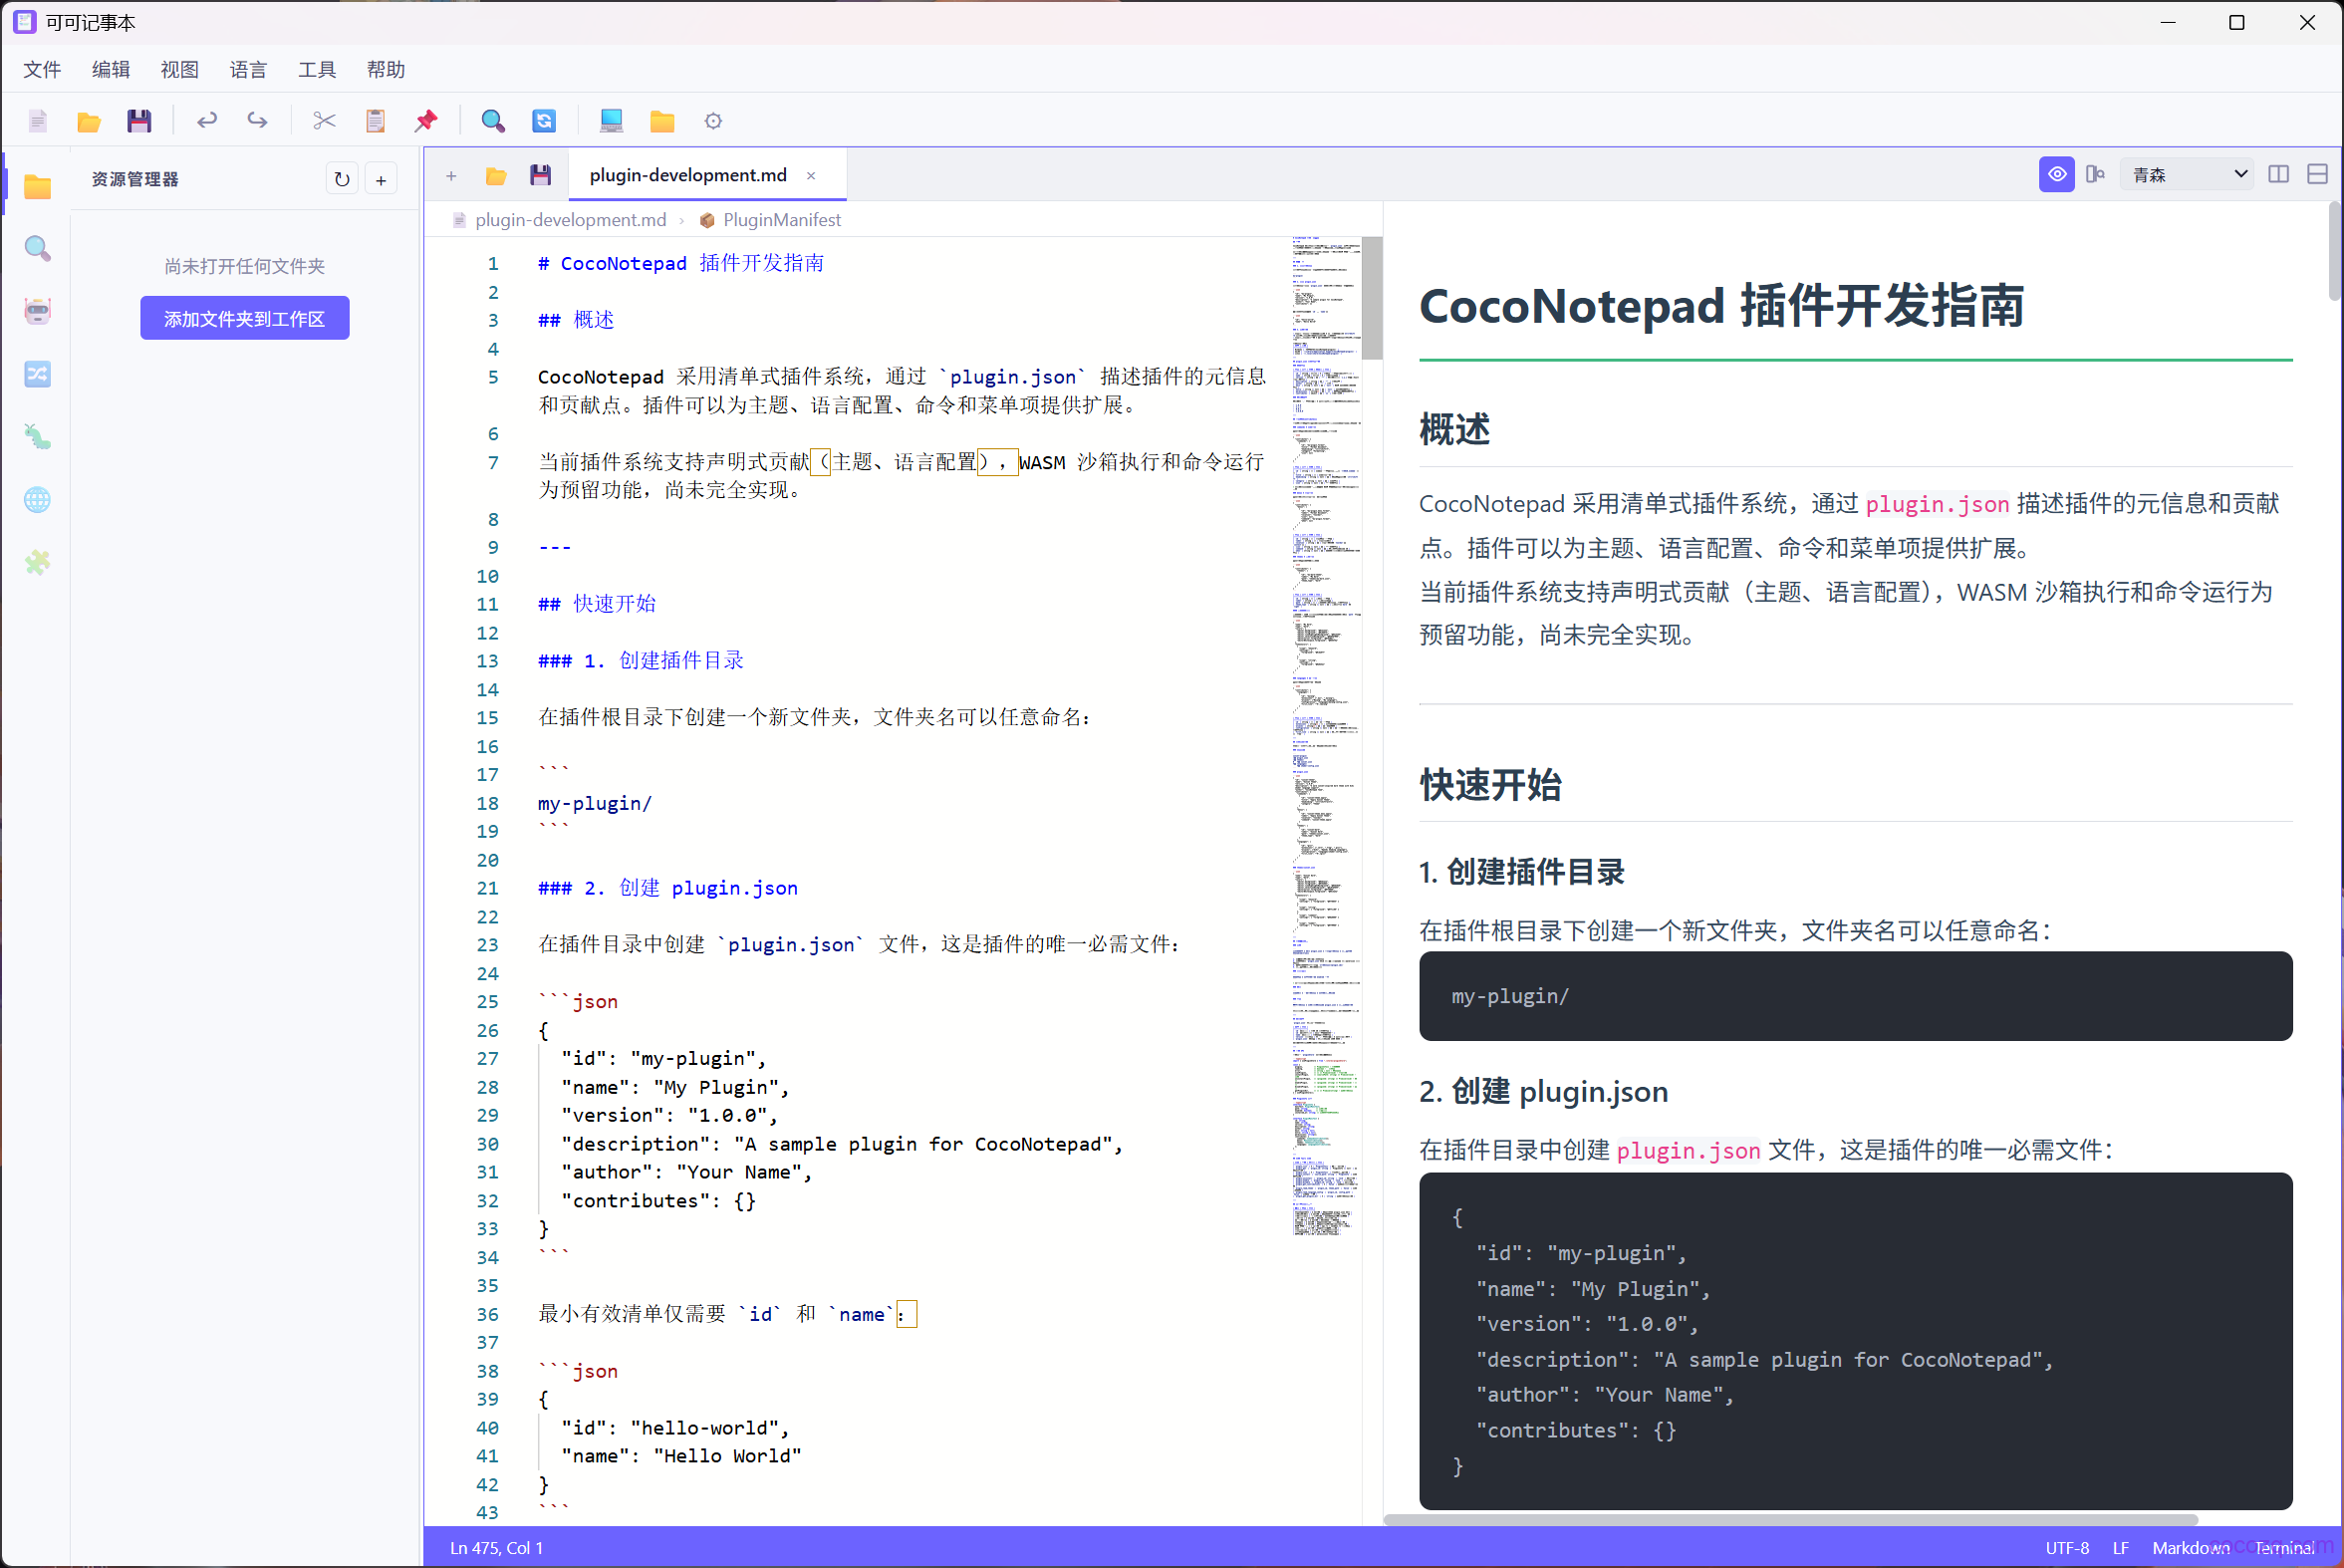
Task: Add a new editor tab with plus icon
Action: [x=451, y=176]
